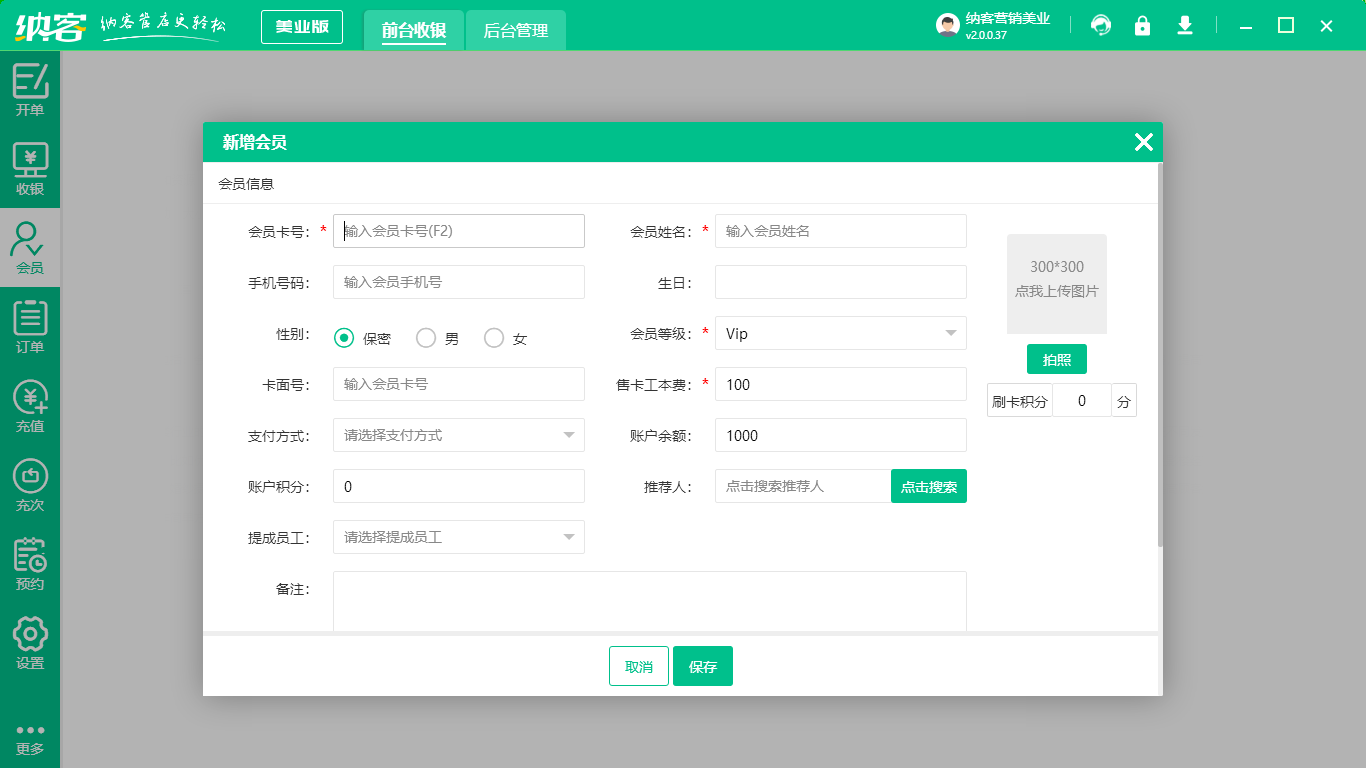Select the 女 gender radio button
This screenshot has height=768, width=1366.
tap(494, 338)
